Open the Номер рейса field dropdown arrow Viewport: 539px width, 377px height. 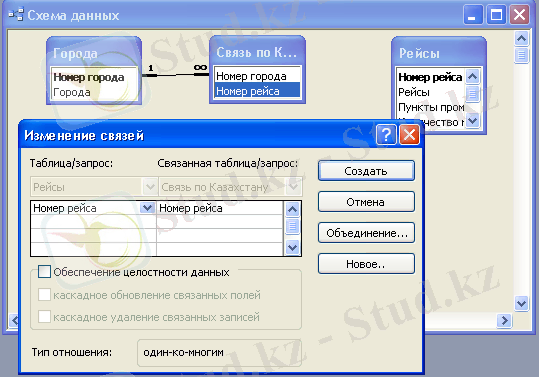(x=147, y=208)
